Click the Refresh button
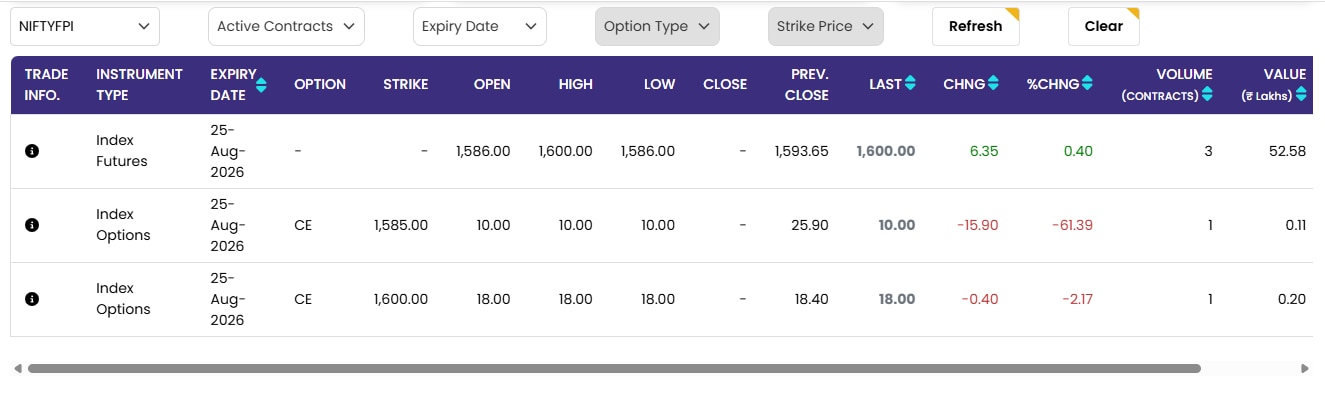This screenshot has width=1325, height=394. [975, 26]
